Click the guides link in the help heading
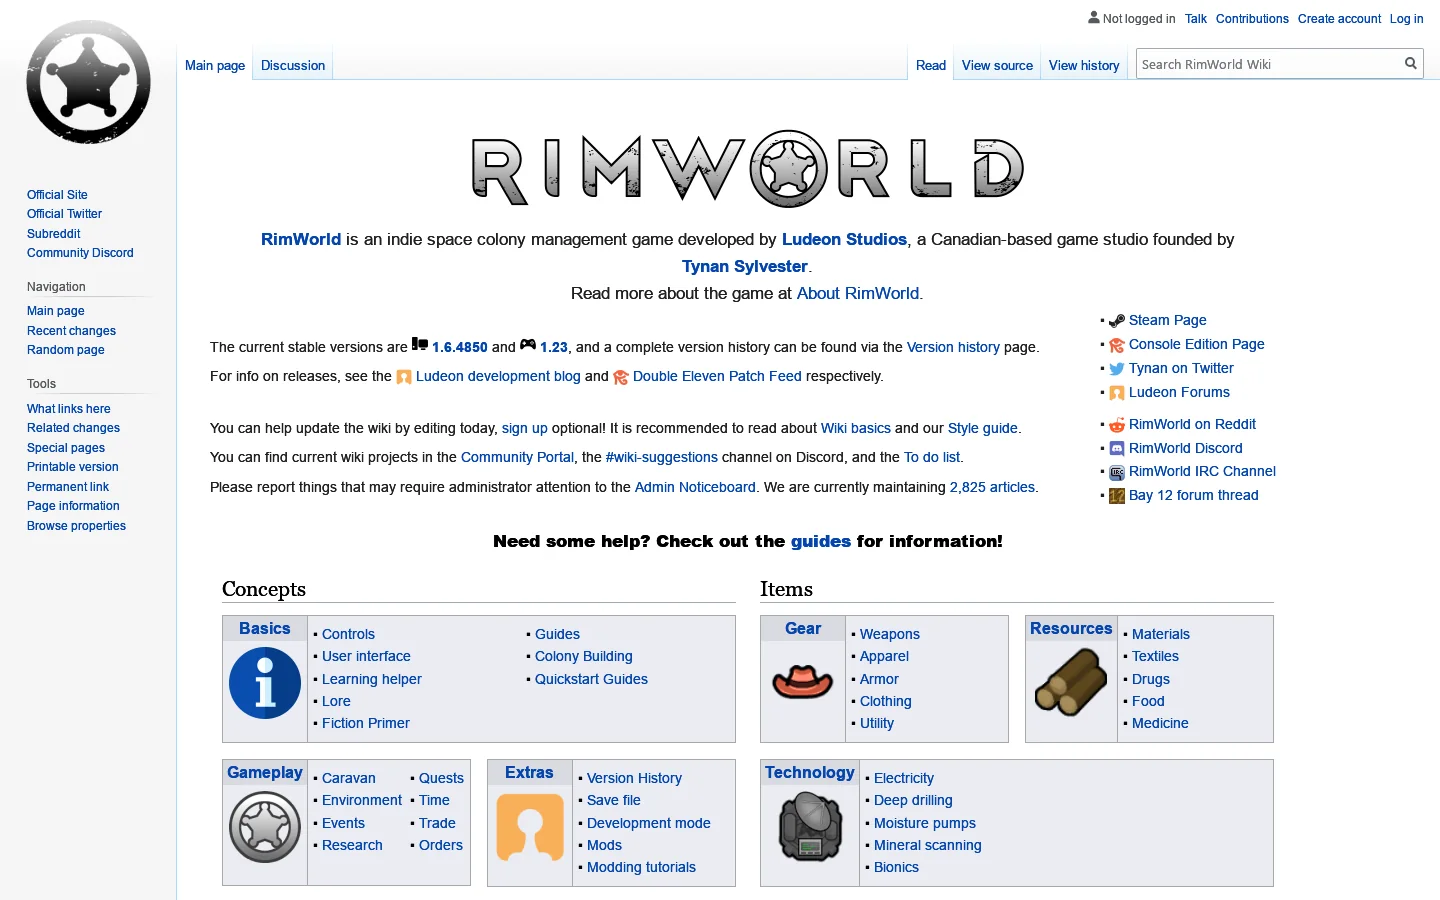Screen dimensions: 1440x900 coord(821,541)
